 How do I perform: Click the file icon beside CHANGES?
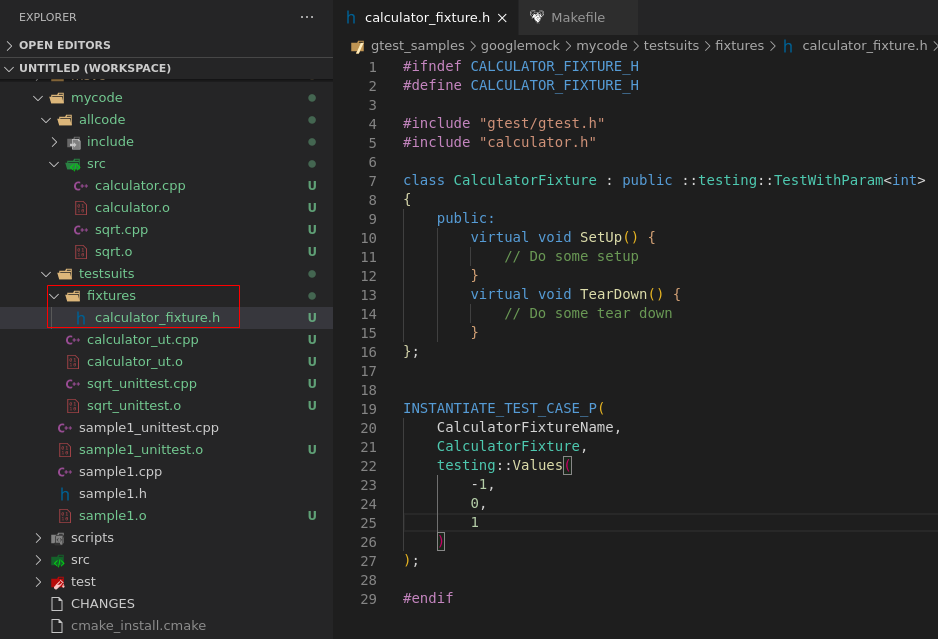tap(57, 604)
